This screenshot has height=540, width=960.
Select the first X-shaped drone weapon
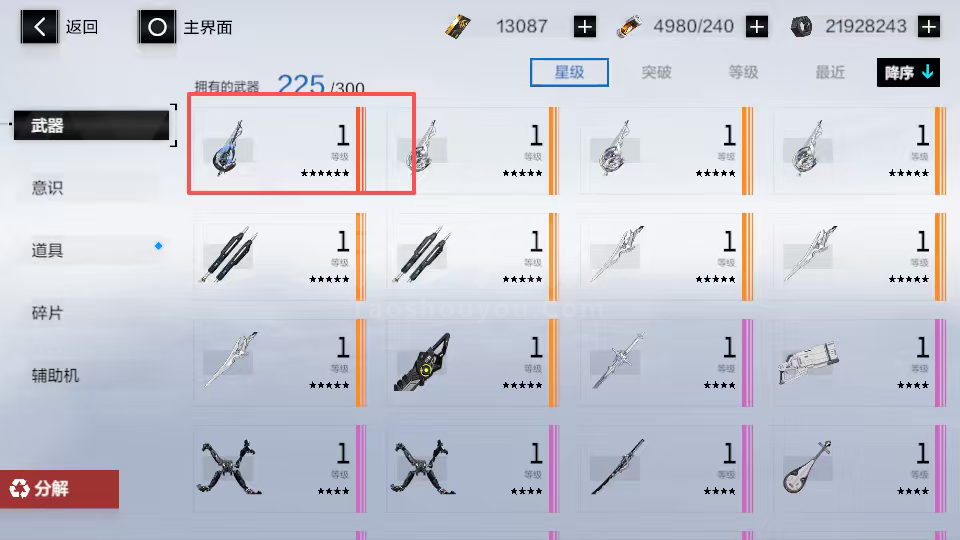(x=229, y=467)
